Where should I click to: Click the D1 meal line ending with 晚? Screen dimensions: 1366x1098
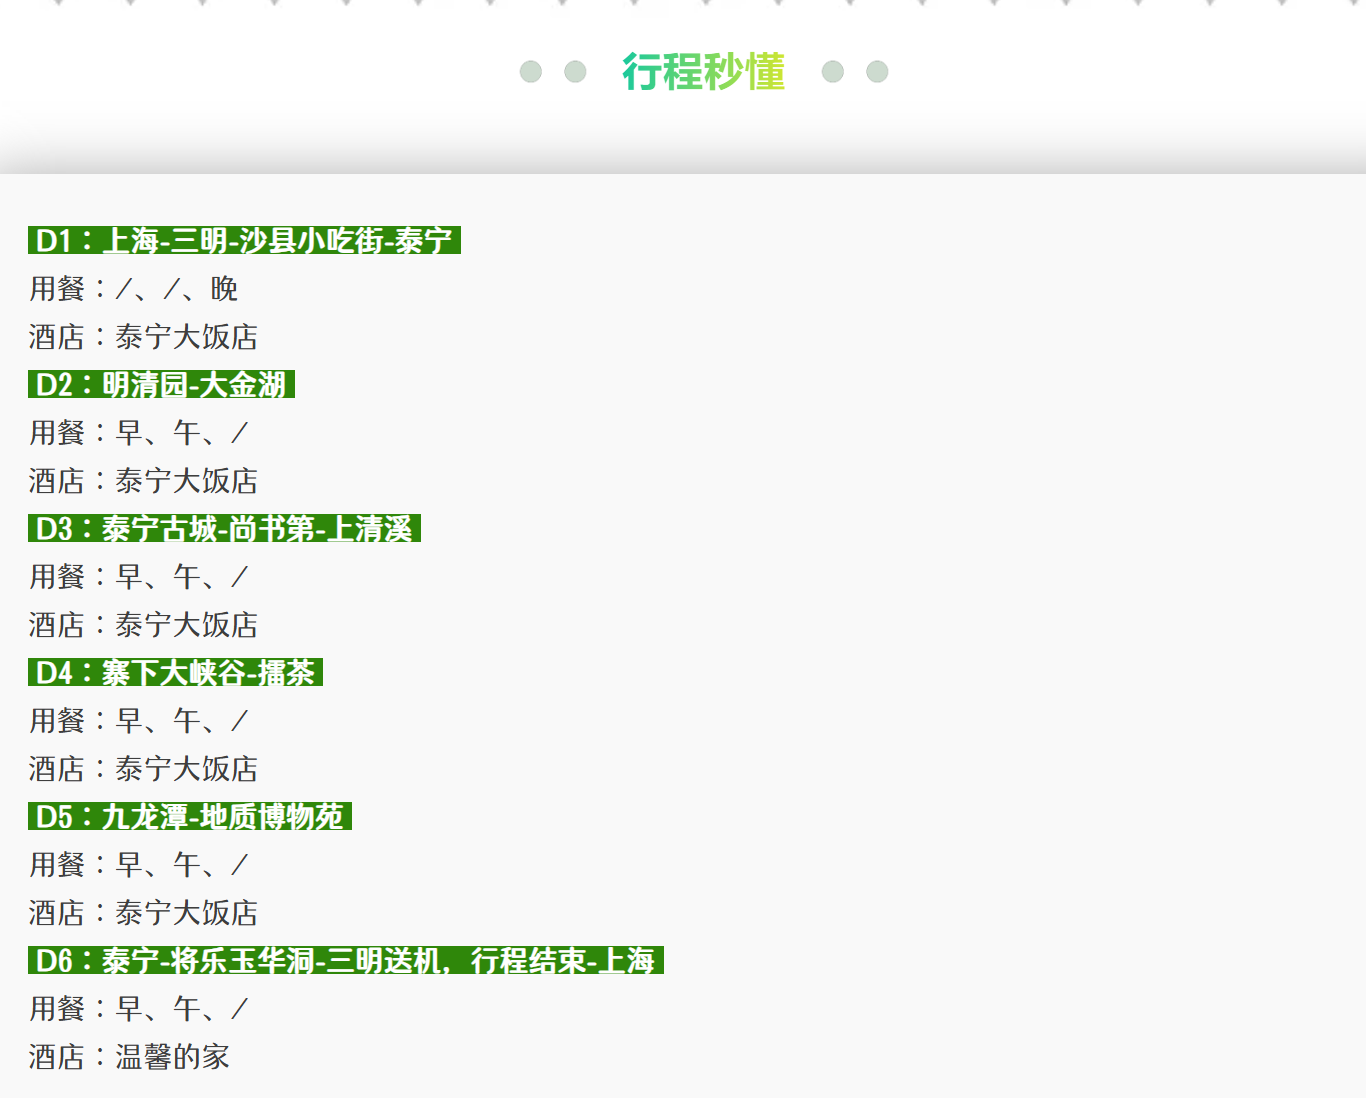pos(133,289)
